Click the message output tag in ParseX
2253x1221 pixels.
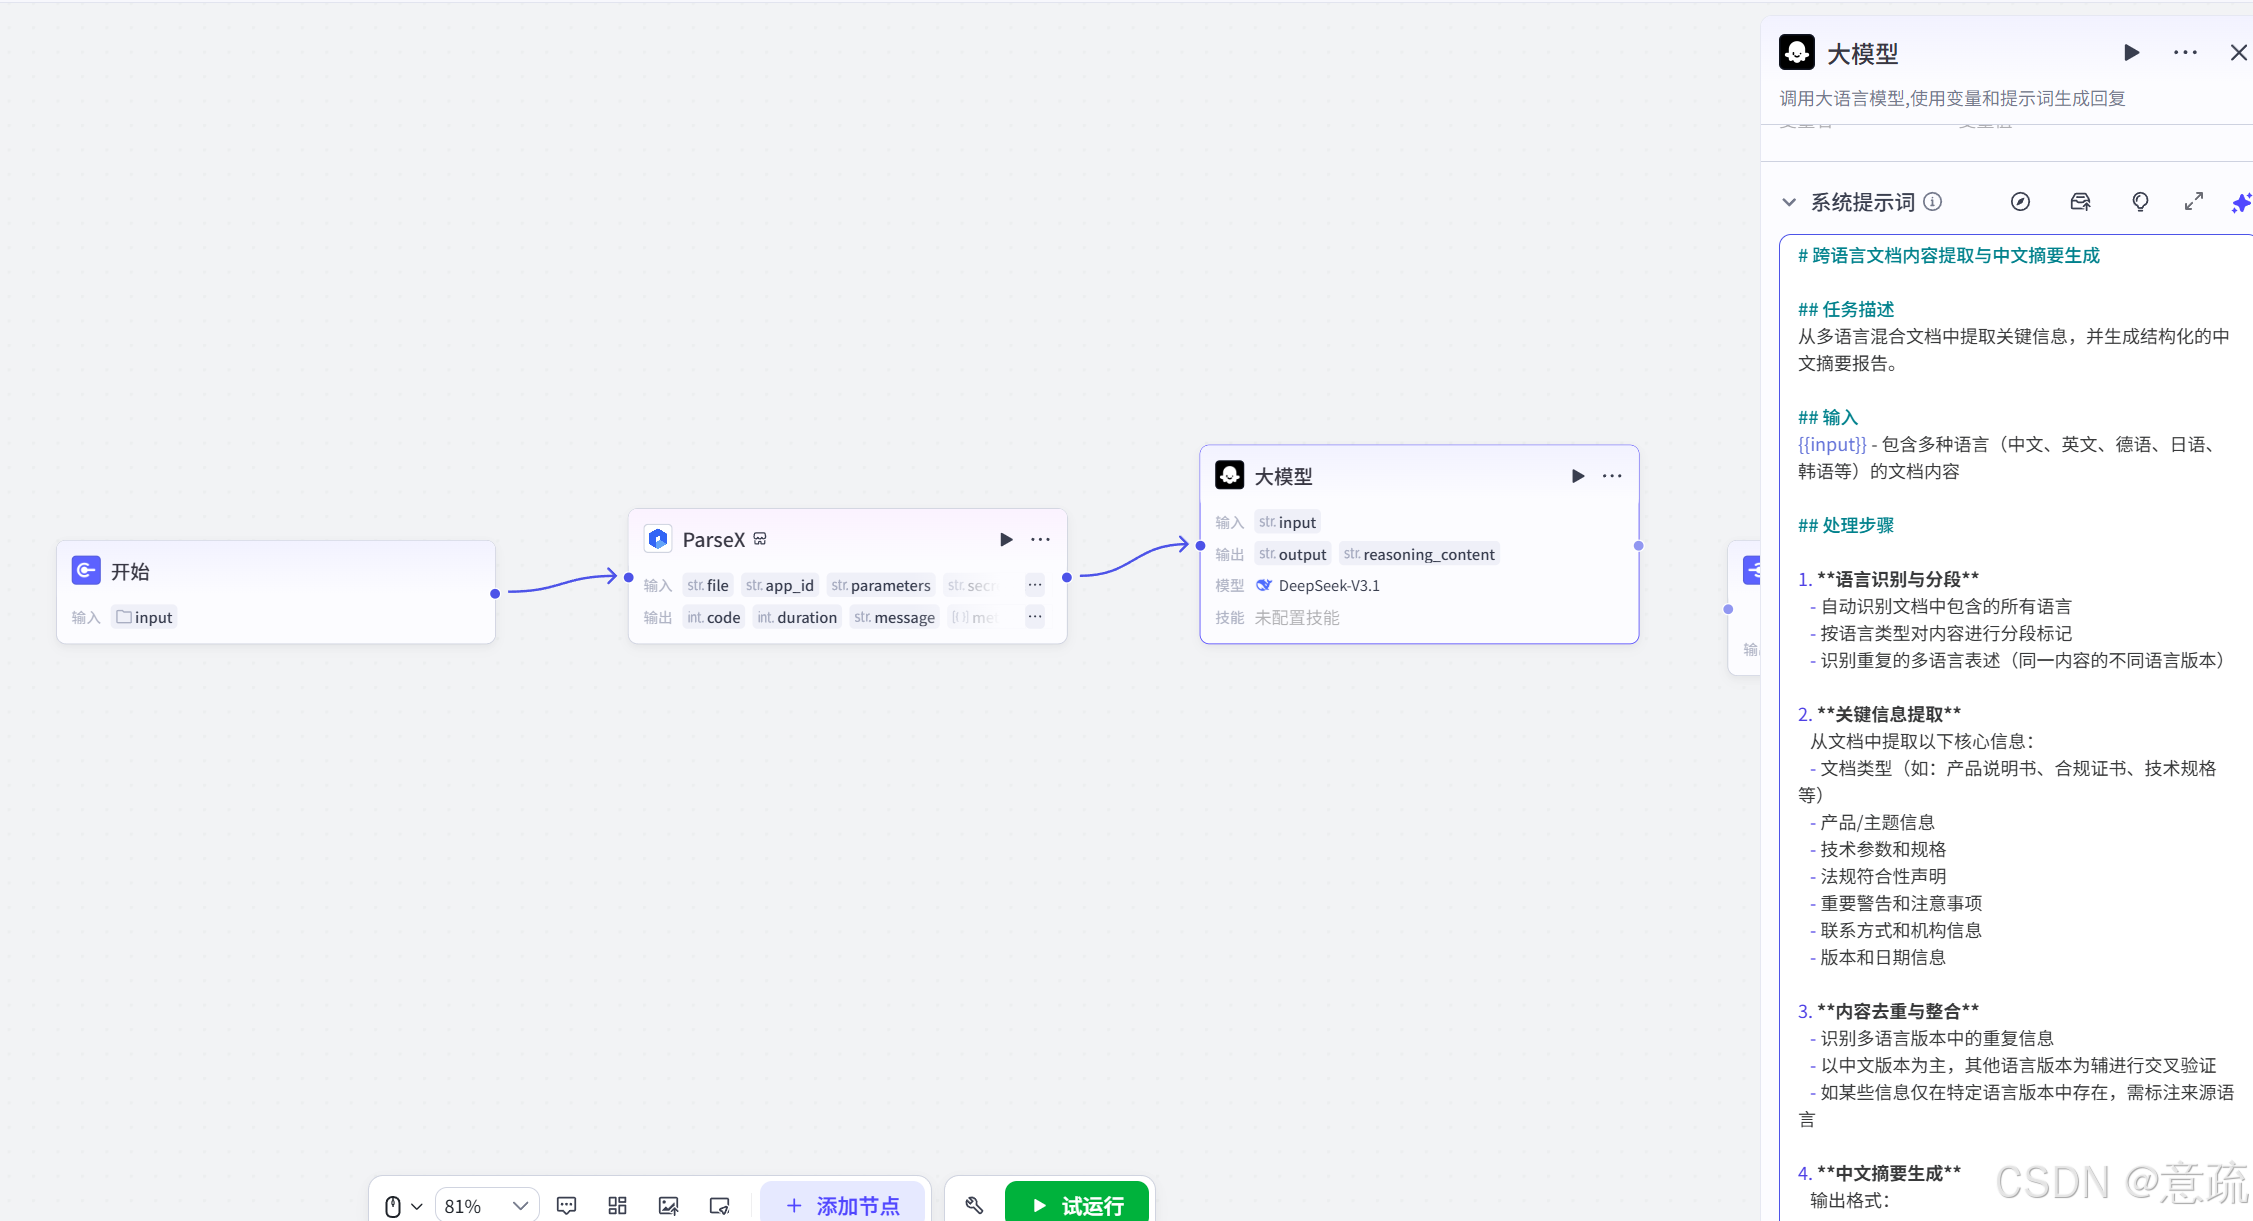[x=895, y=617]
